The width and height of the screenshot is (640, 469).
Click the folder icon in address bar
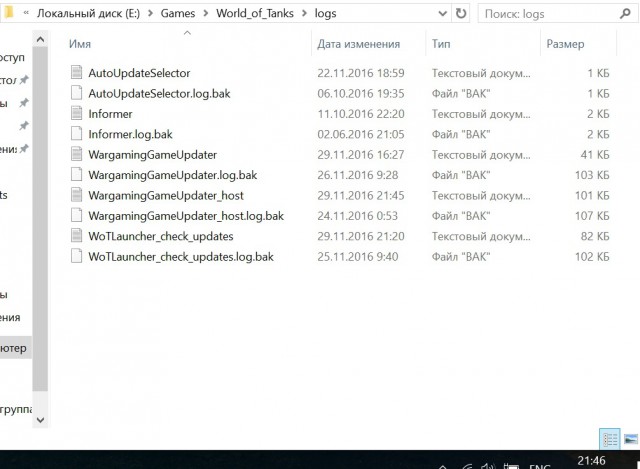(8, 13)
